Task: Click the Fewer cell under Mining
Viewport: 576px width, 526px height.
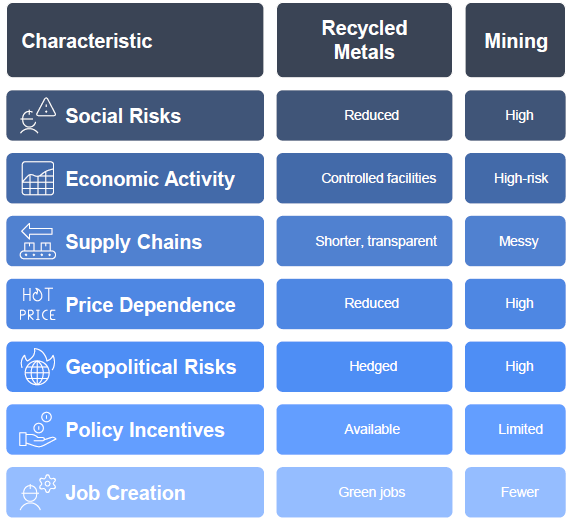Action: [x=515, y=492]
